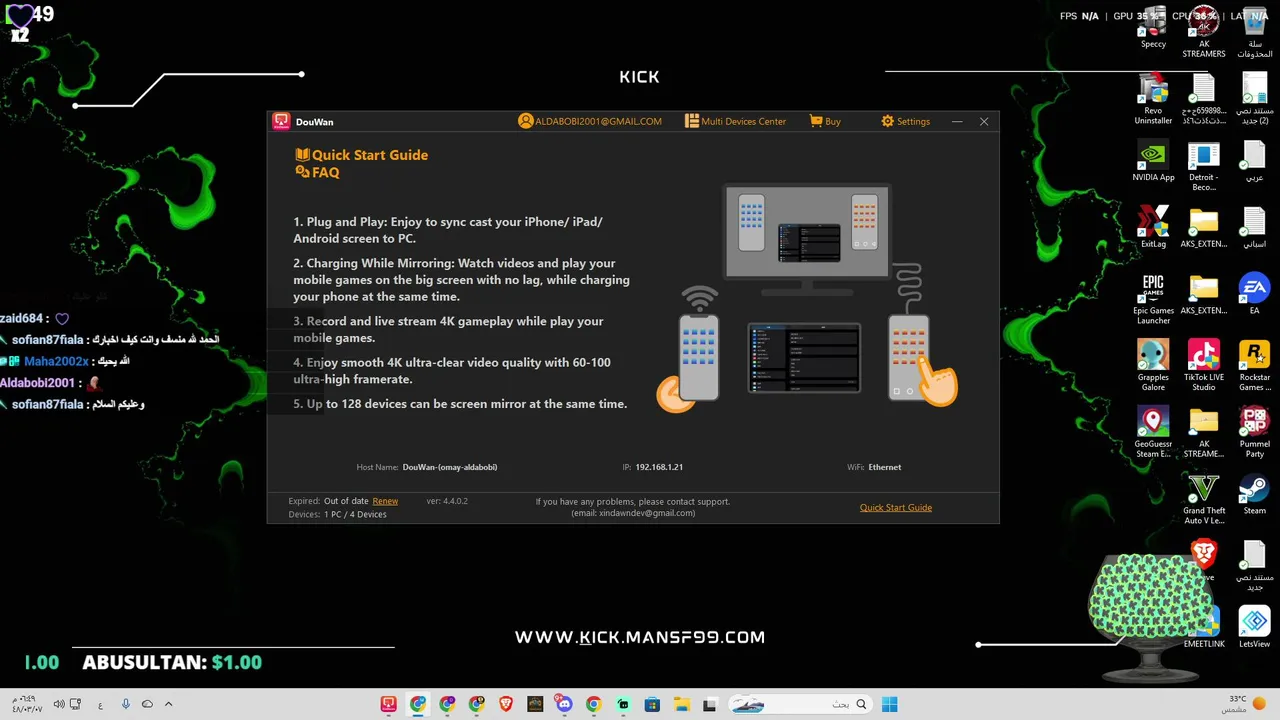Select the ExitLag desktop shortcut

click(1153, 227)
